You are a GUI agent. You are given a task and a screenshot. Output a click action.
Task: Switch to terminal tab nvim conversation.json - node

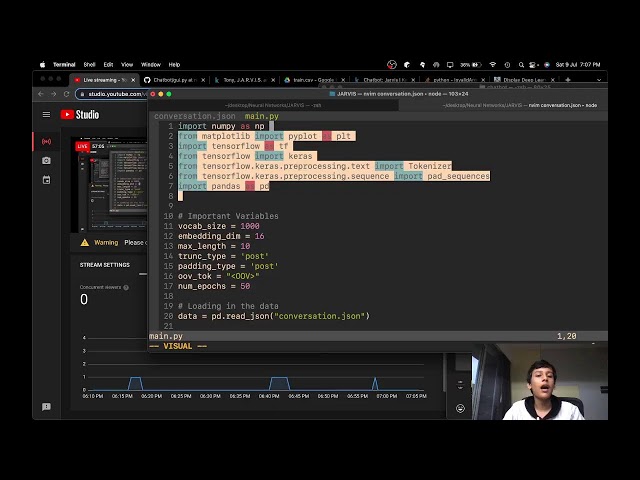[503, 105]
